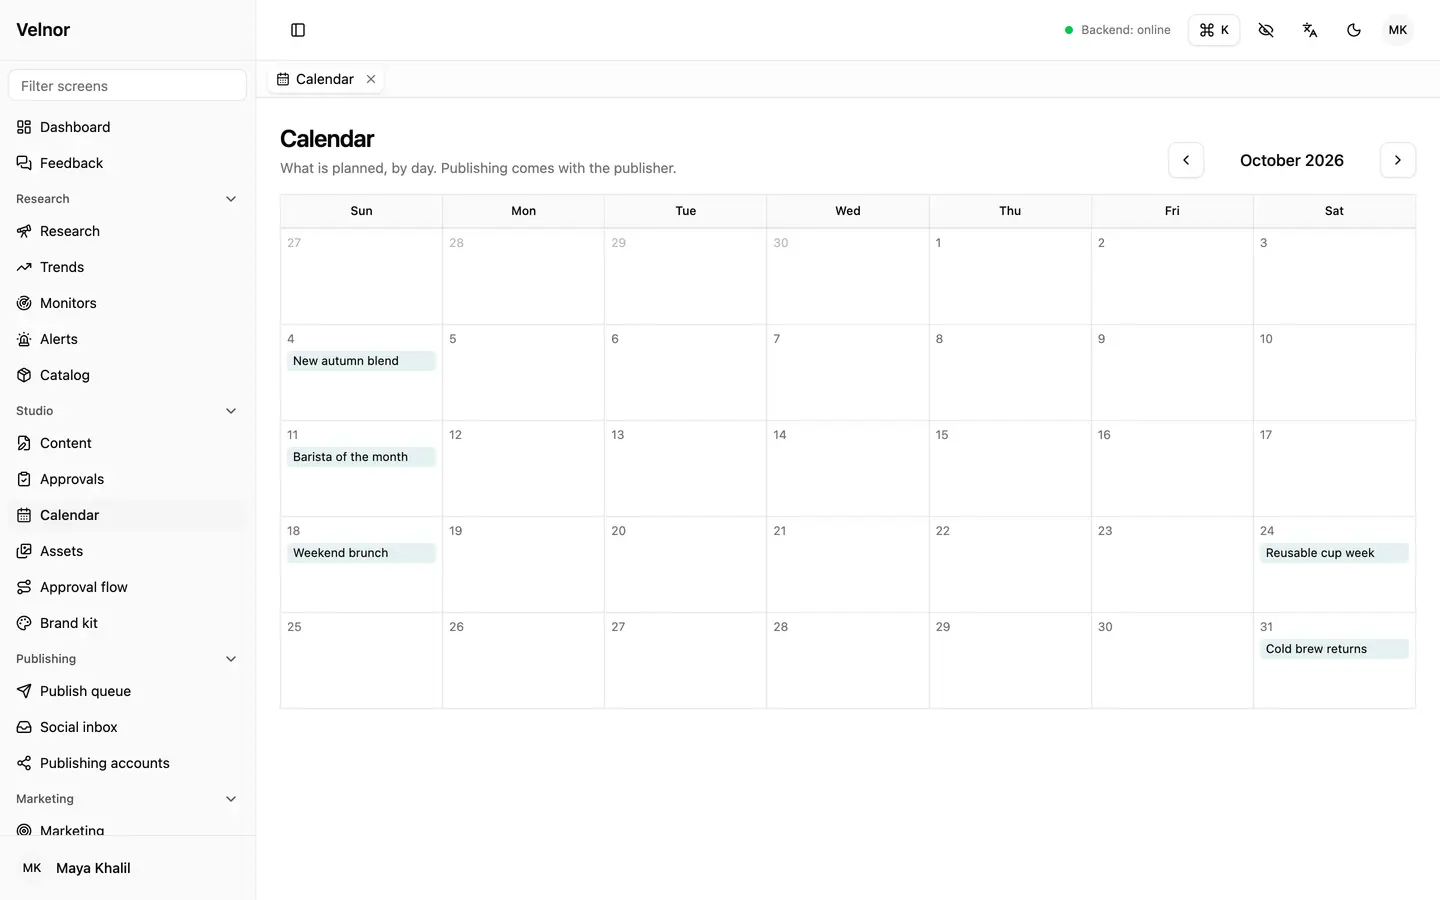This screenshot has height=900, width=1440.
Task: Select the Approvals menu label
Action: [72, 479]
